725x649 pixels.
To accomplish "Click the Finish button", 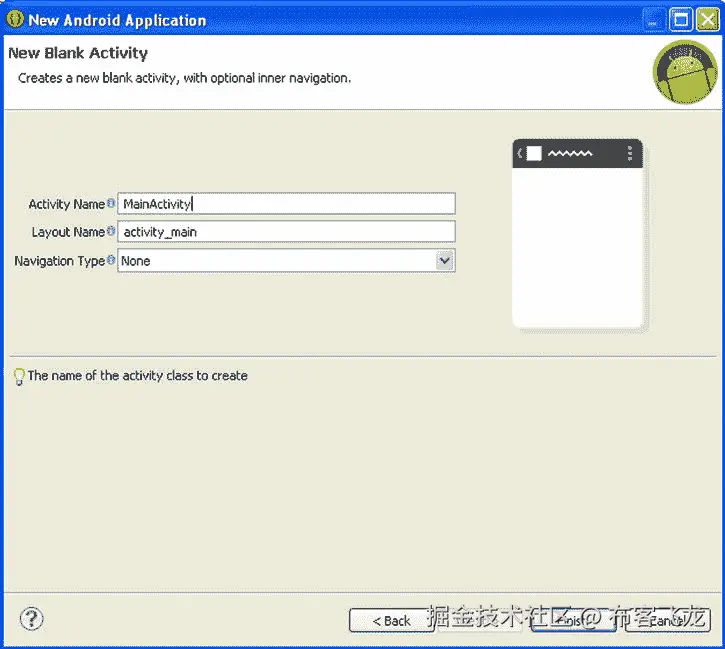I will 574,620.
